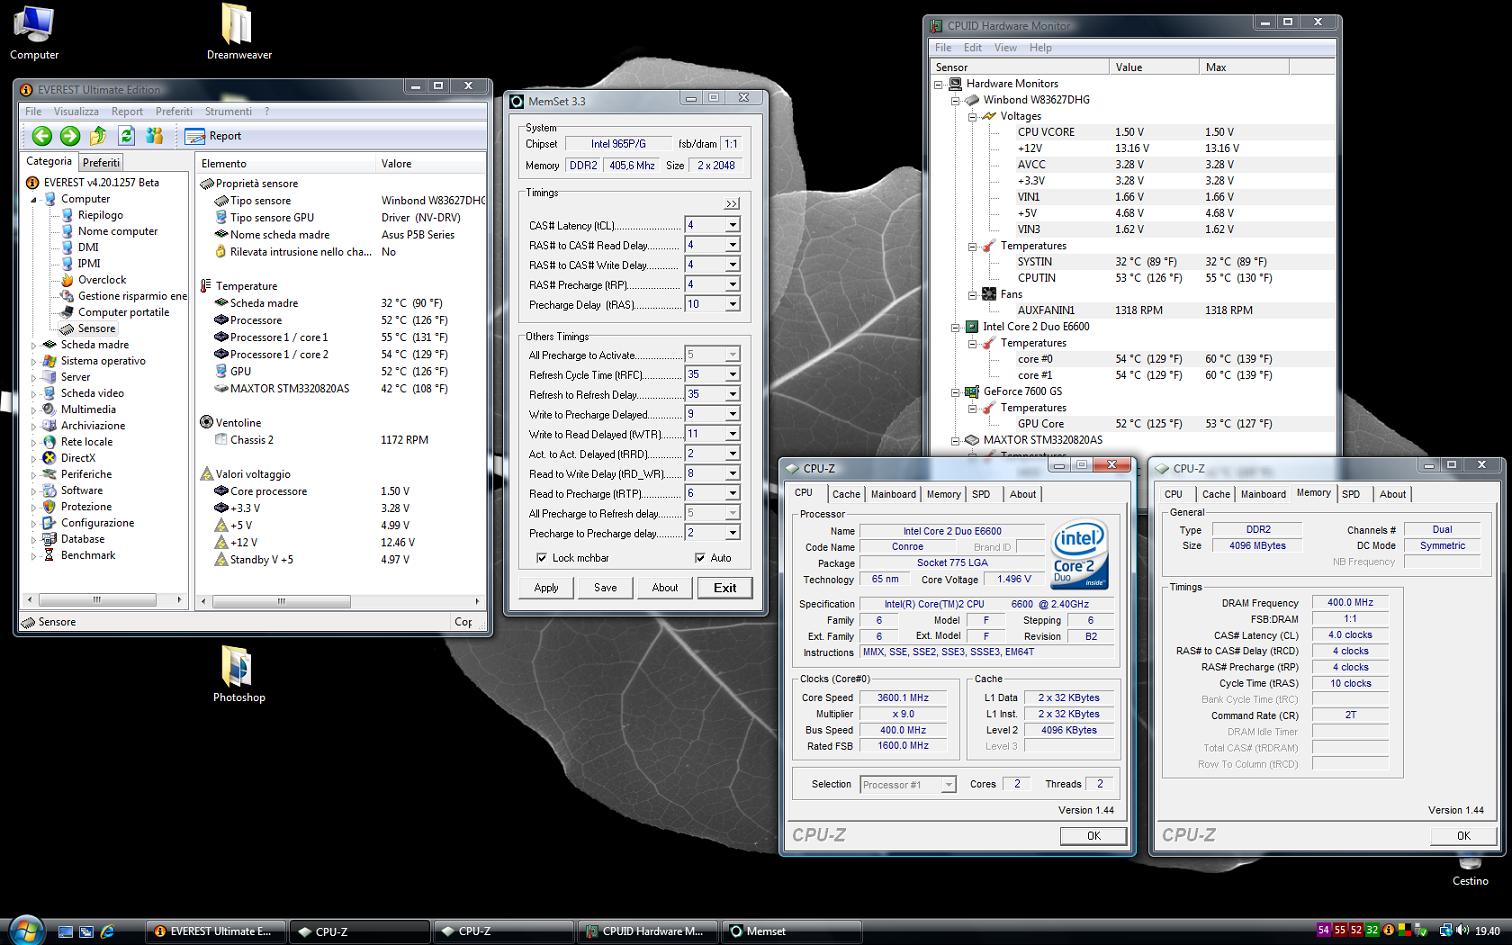Click Exit button in MemSet
This screenshot has width=1512, height=945.
pos(725,587)
